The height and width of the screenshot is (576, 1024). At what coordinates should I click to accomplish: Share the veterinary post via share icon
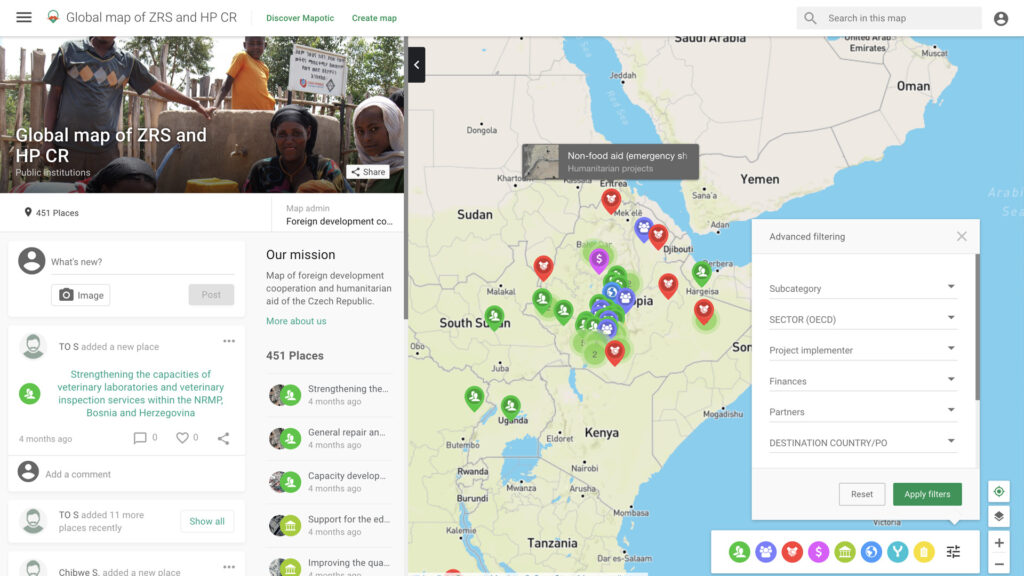tap(223, 438)
